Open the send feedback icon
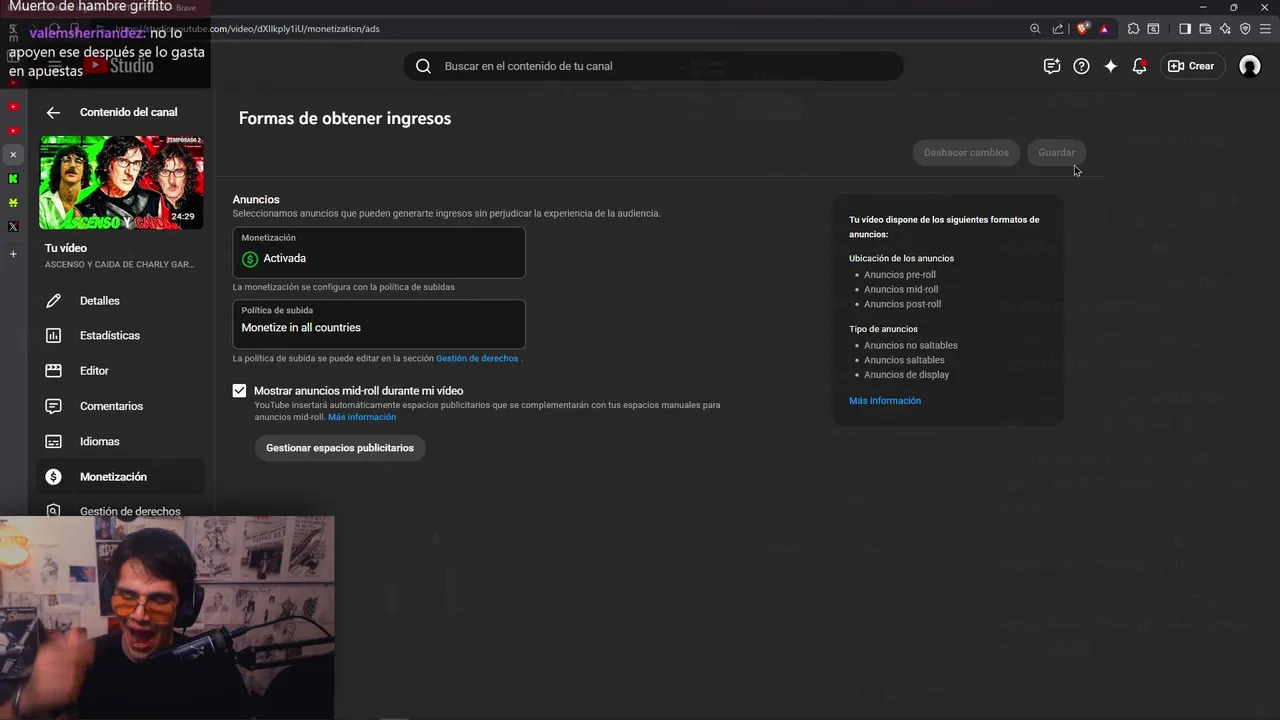 coord(1051,66)
